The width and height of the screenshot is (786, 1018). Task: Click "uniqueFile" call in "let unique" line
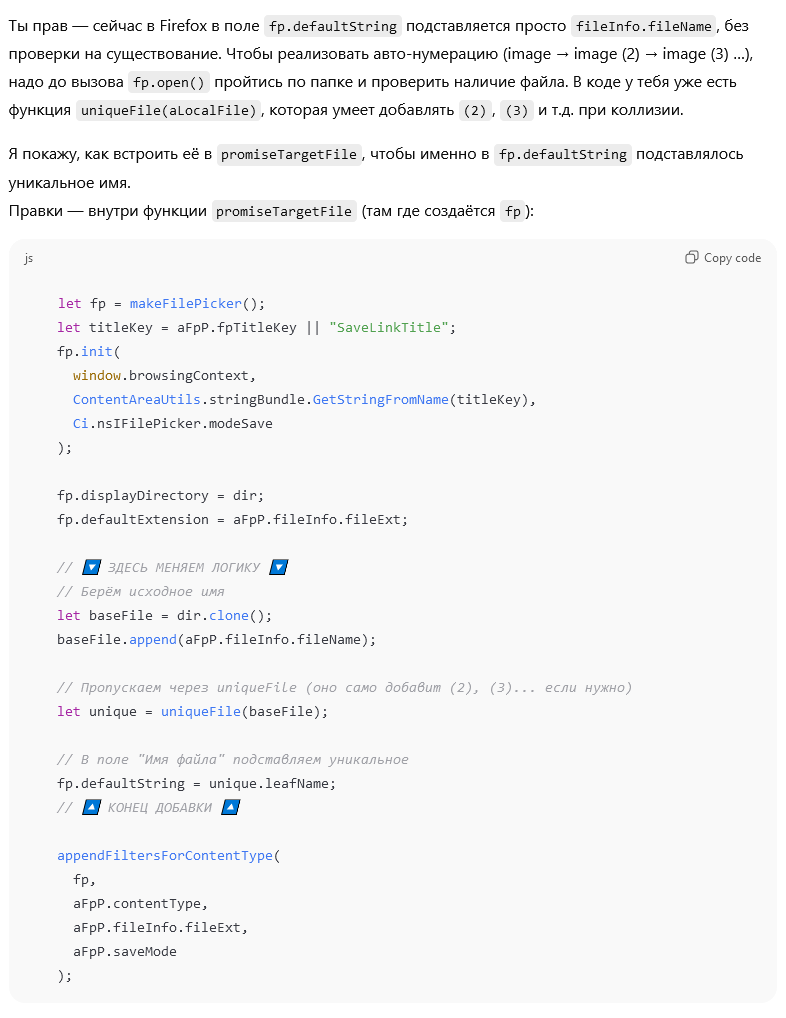tap(201, 712)
